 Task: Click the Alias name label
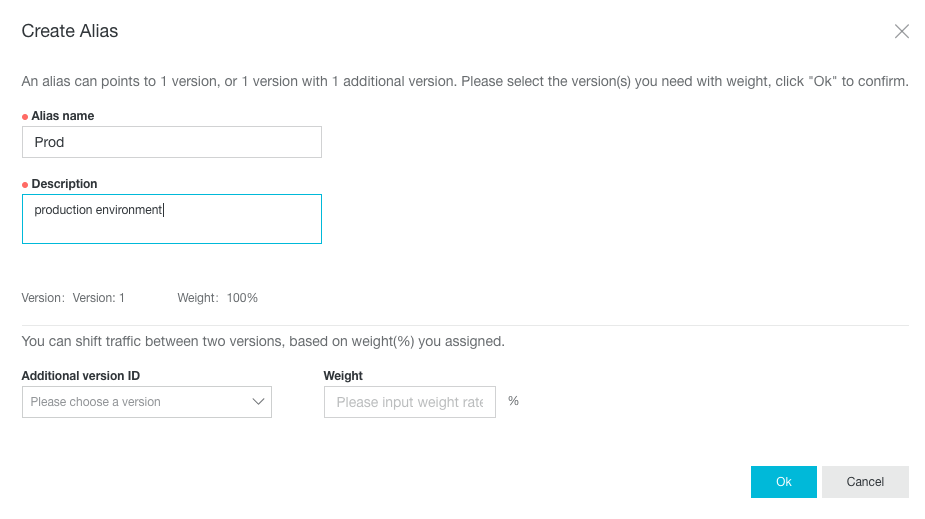pyautogui.click(x=63, y=116)
